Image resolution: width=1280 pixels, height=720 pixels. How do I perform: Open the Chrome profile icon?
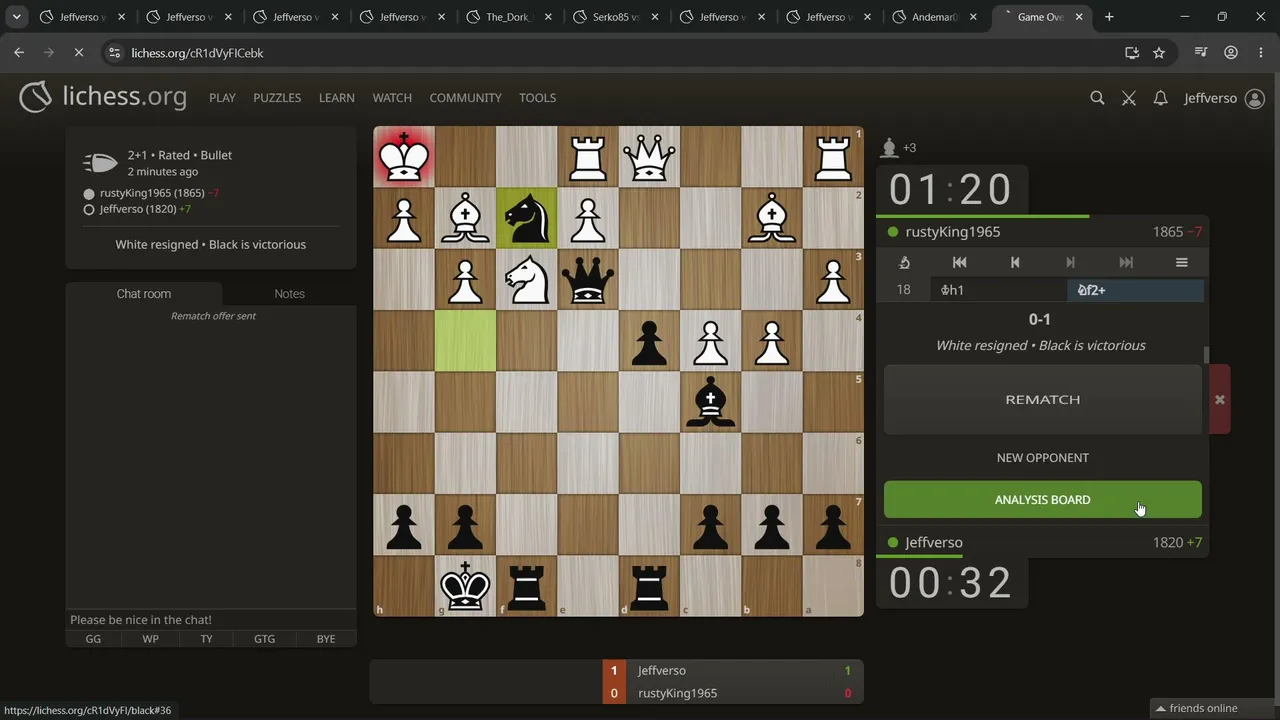[x=1231, y=53]
